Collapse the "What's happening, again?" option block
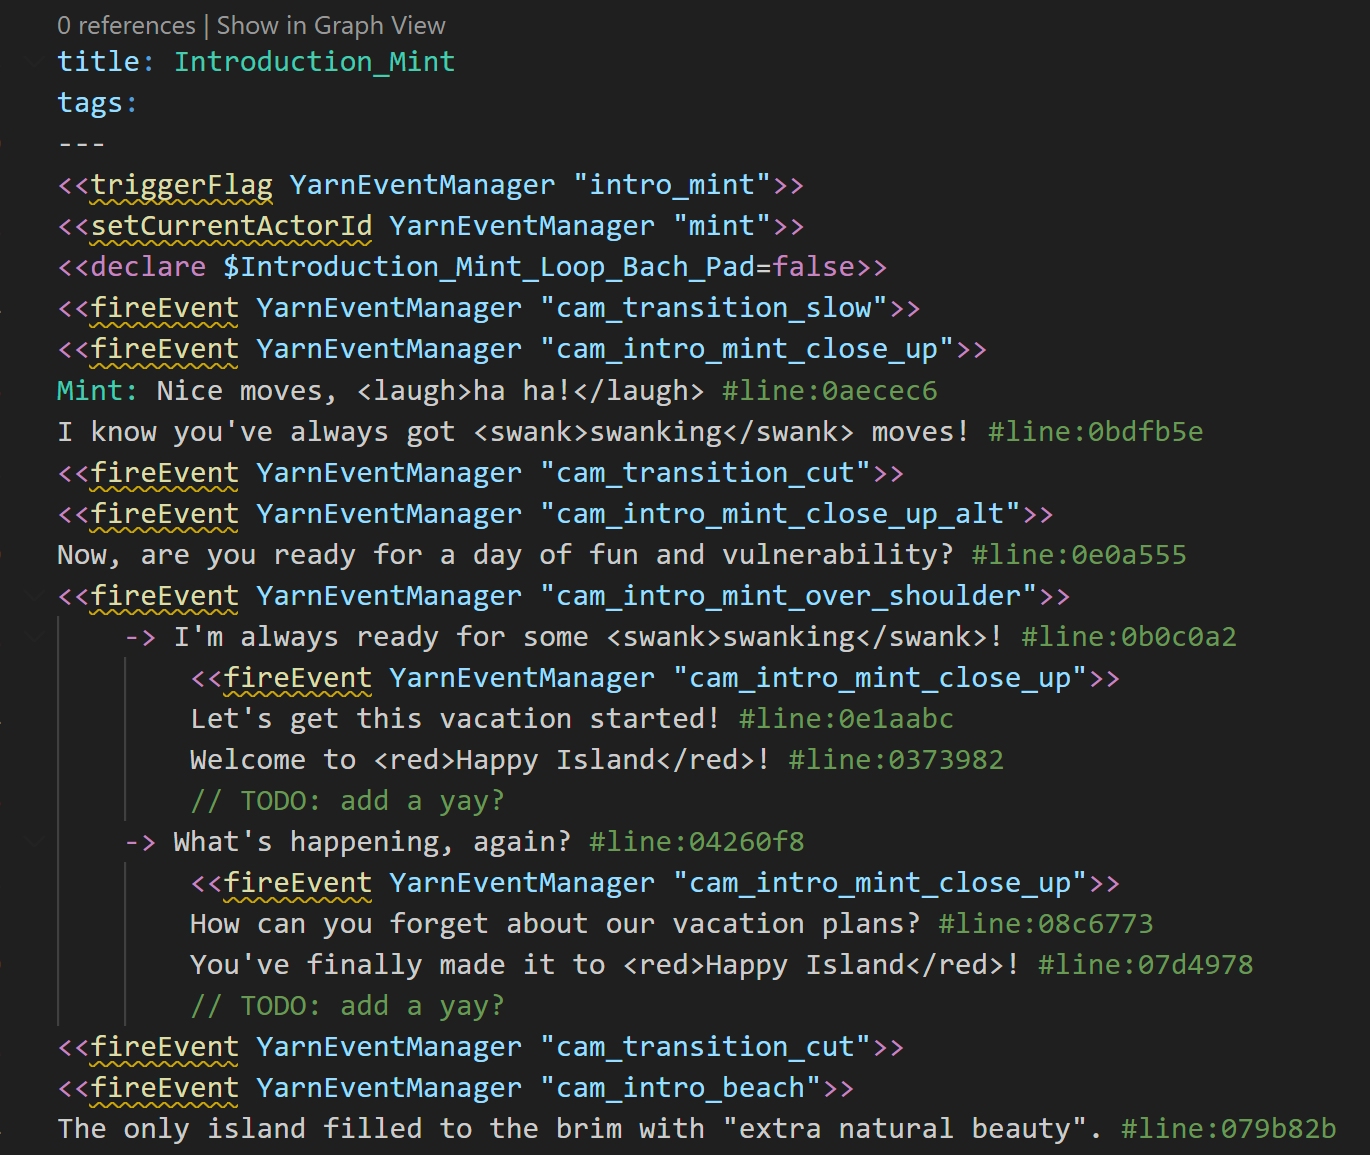 click(x=36, y=842)
